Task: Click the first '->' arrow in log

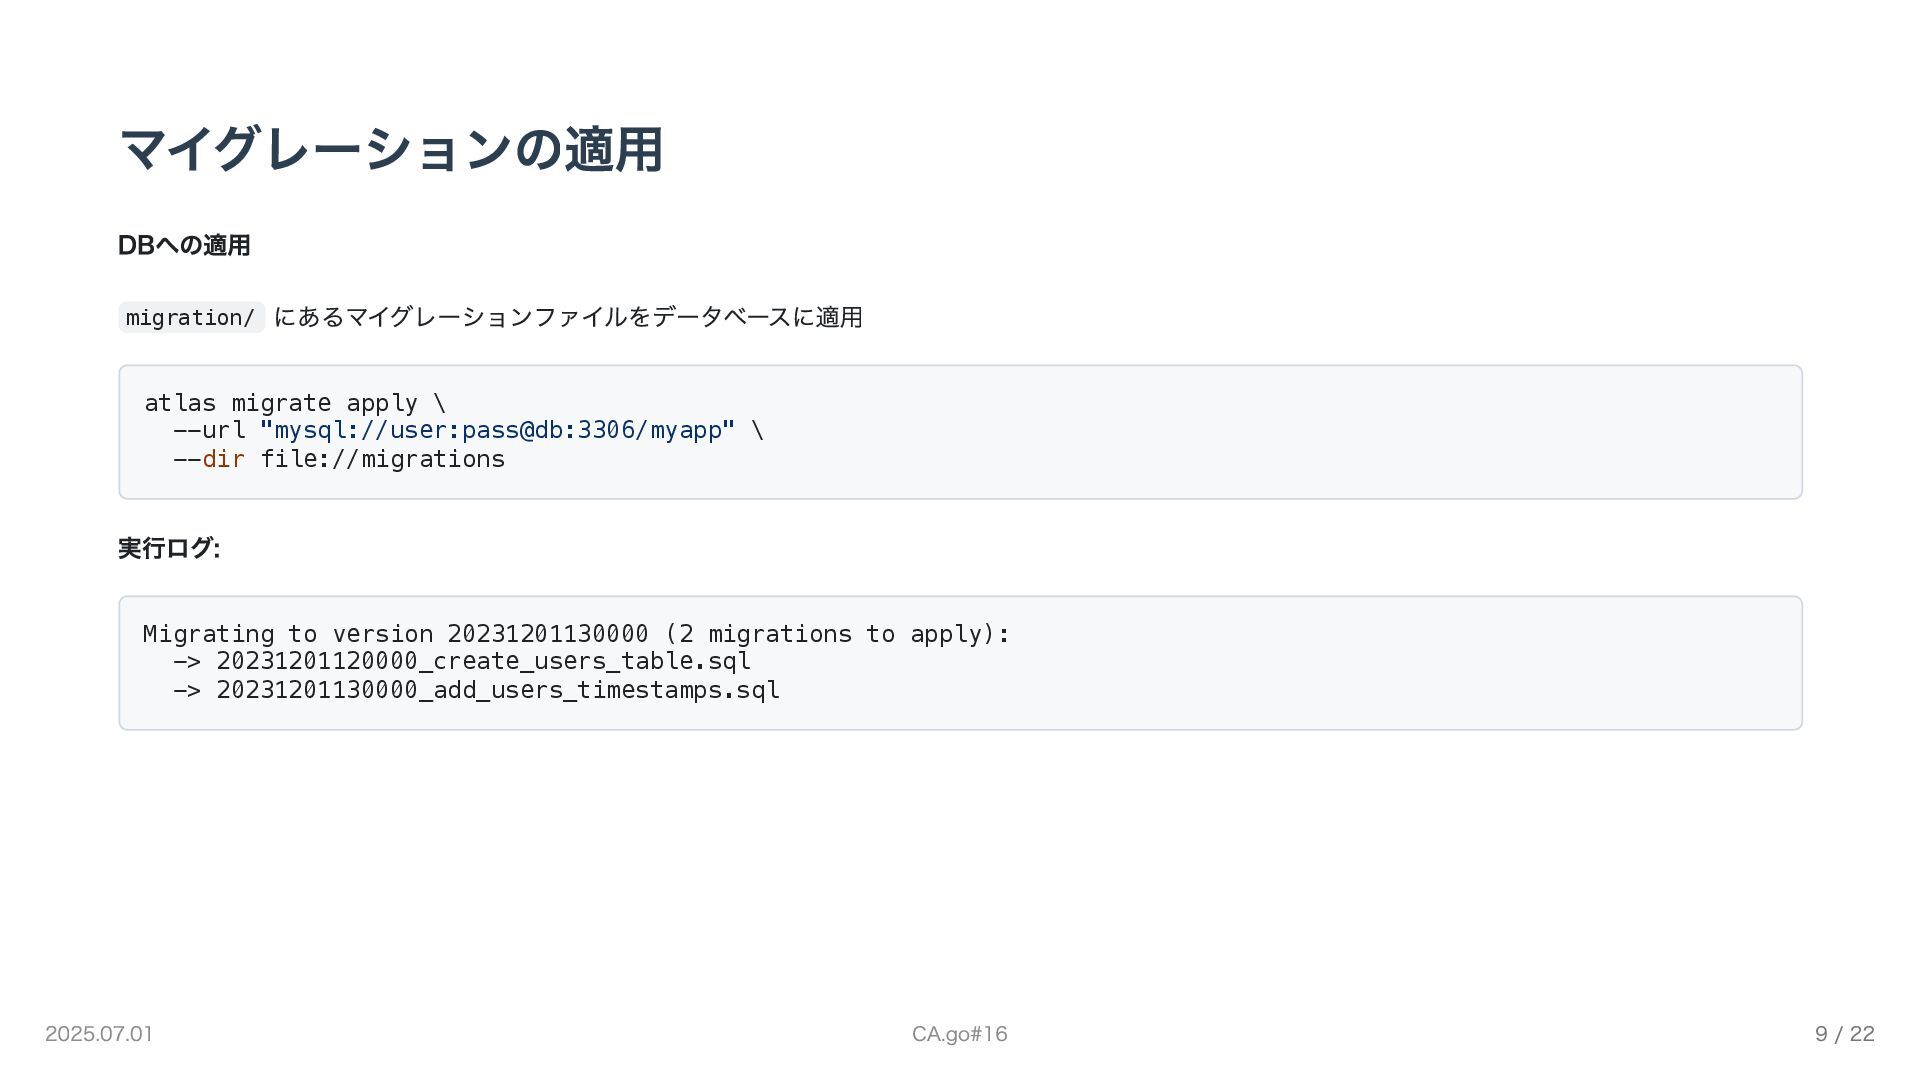Action: click(187, 662)
